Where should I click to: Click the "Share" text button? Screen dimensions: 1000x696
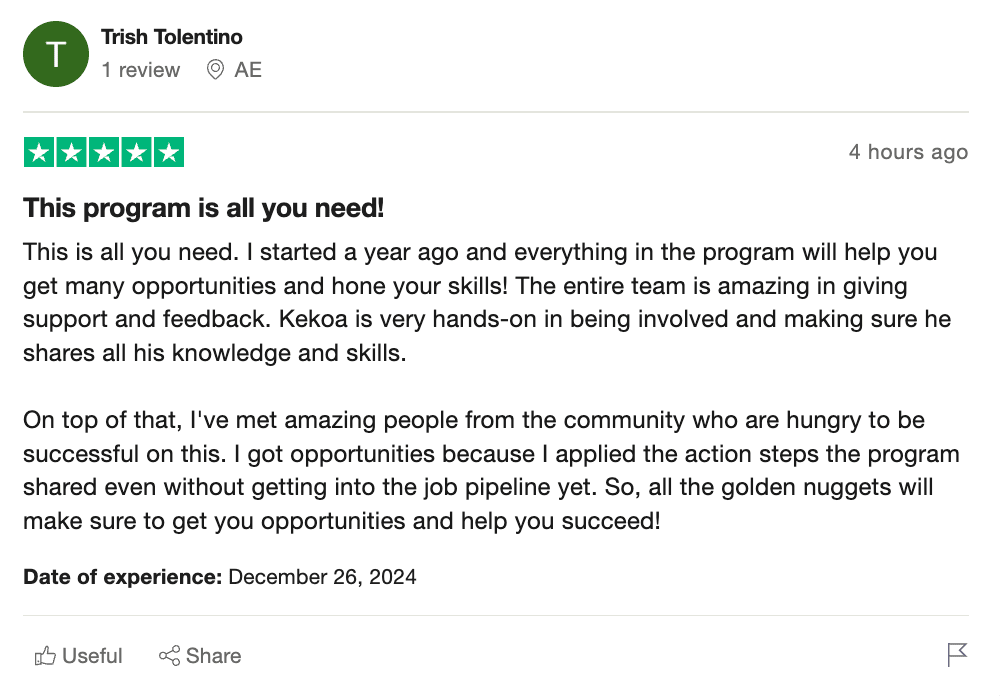[x=213, y=656]
